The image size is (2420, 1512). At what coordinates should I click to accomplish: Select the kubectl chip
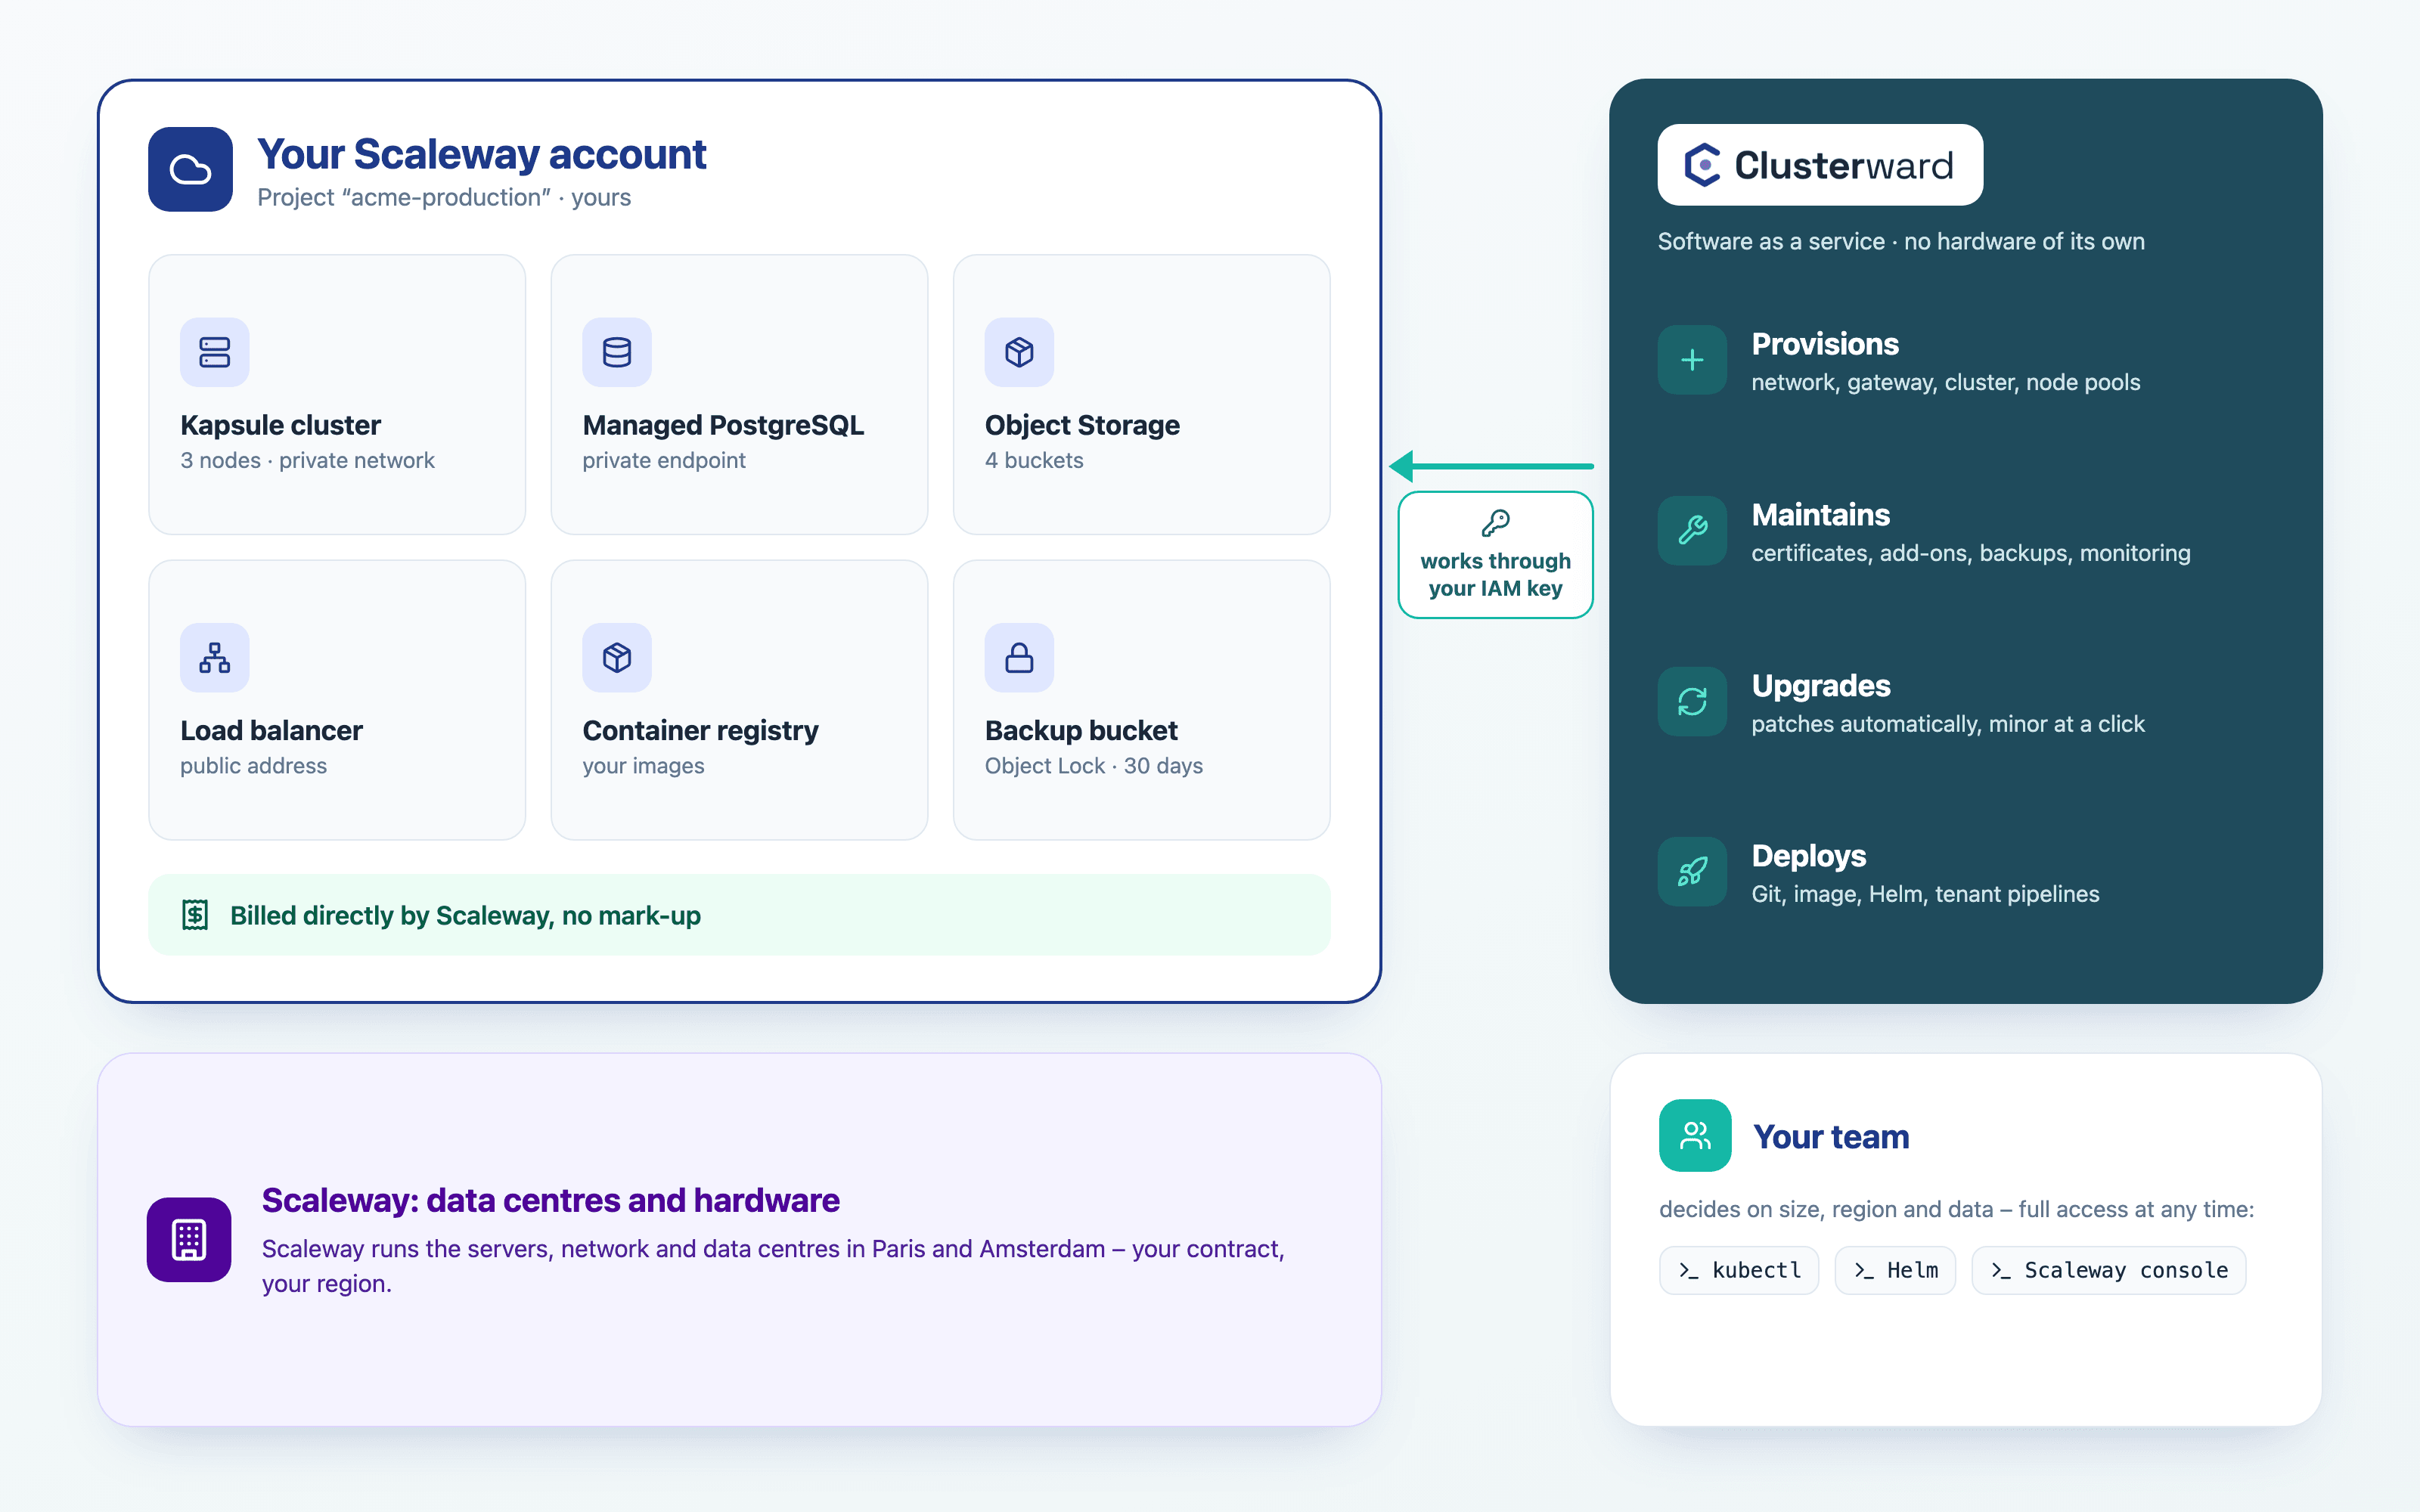pyautogui.click(x=1739, y=1270)
